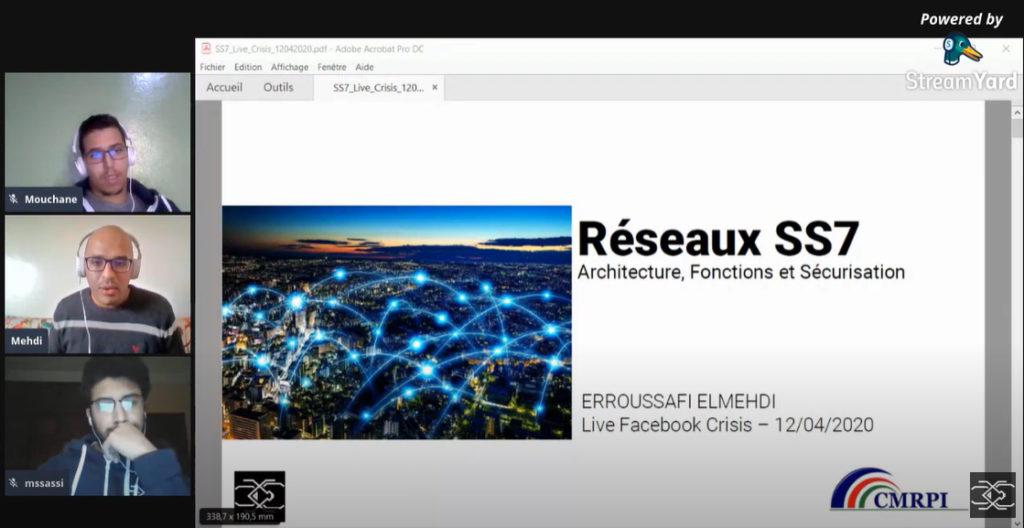Select mssassi's video feed
The height and width of the screenshot is (528, 1024).
(98, 426)
